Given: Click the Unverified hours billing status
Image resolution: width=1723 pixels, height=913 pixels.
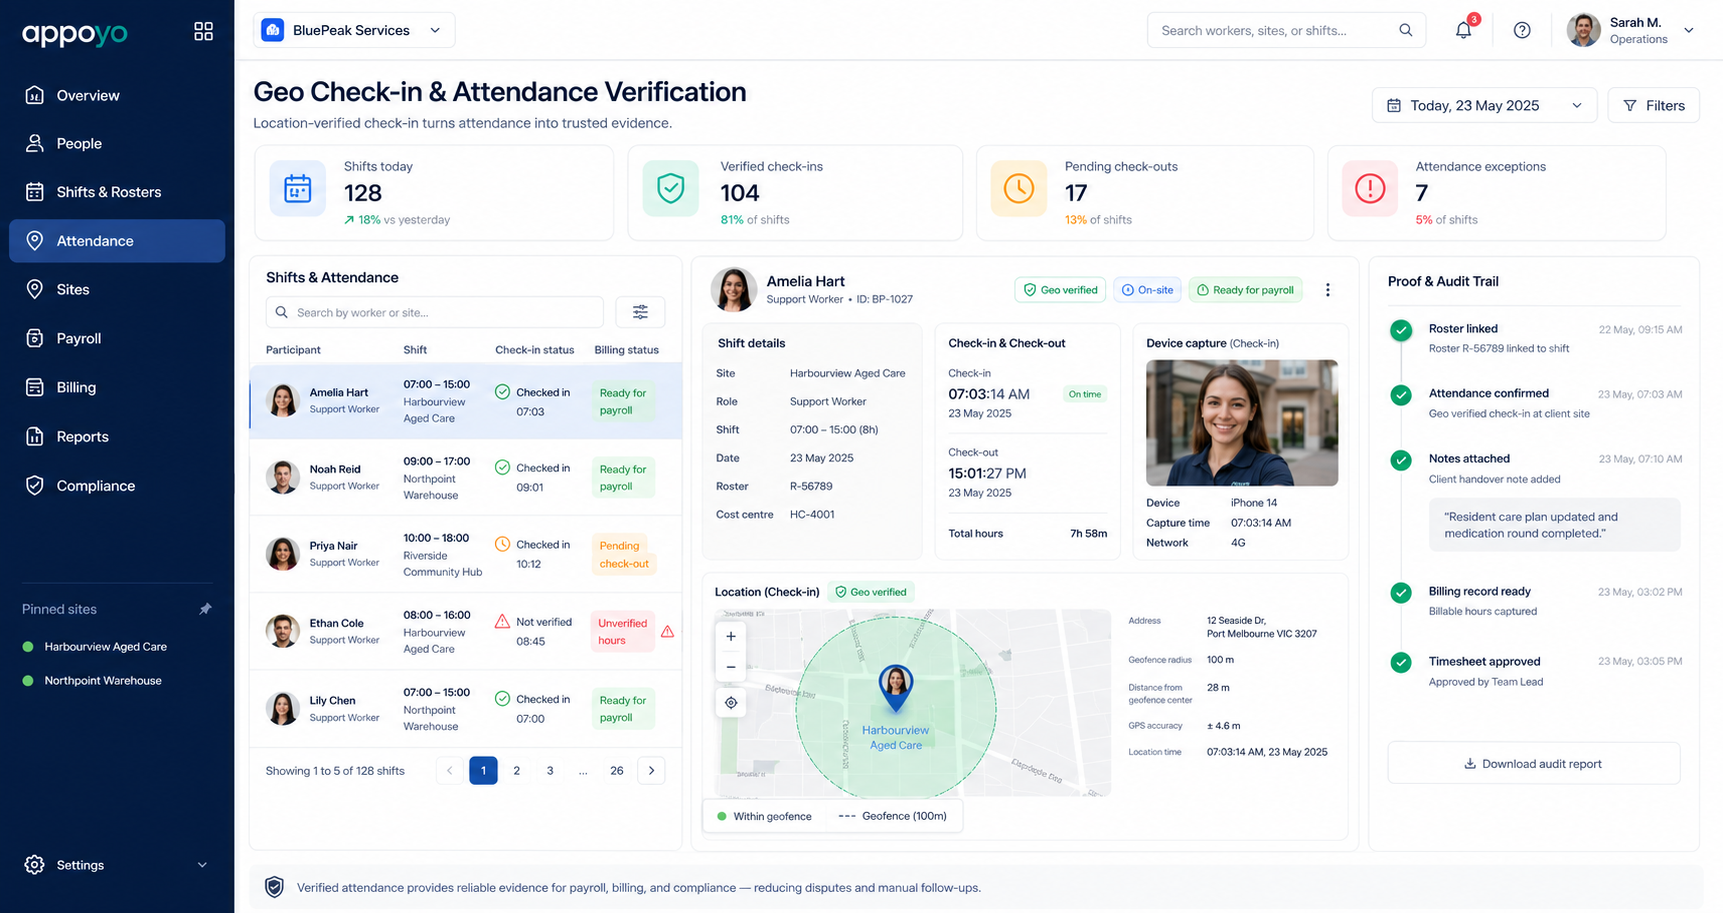Looking at the screenshot, I should click(622, 632).
